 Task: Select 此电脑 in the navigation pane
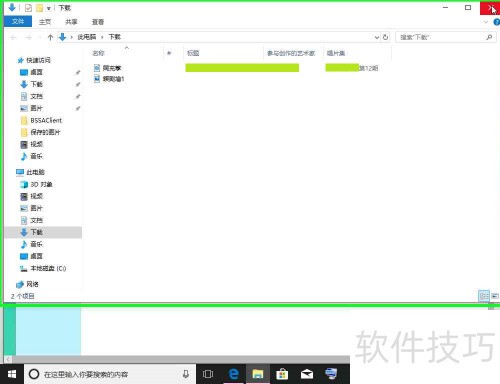[35, 172]
